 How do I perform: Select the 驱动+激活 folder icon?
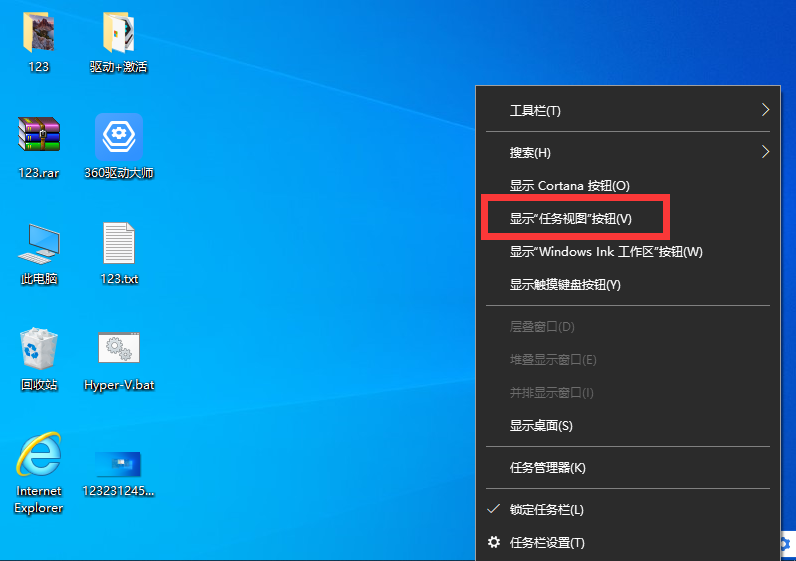tap(118, 34)
